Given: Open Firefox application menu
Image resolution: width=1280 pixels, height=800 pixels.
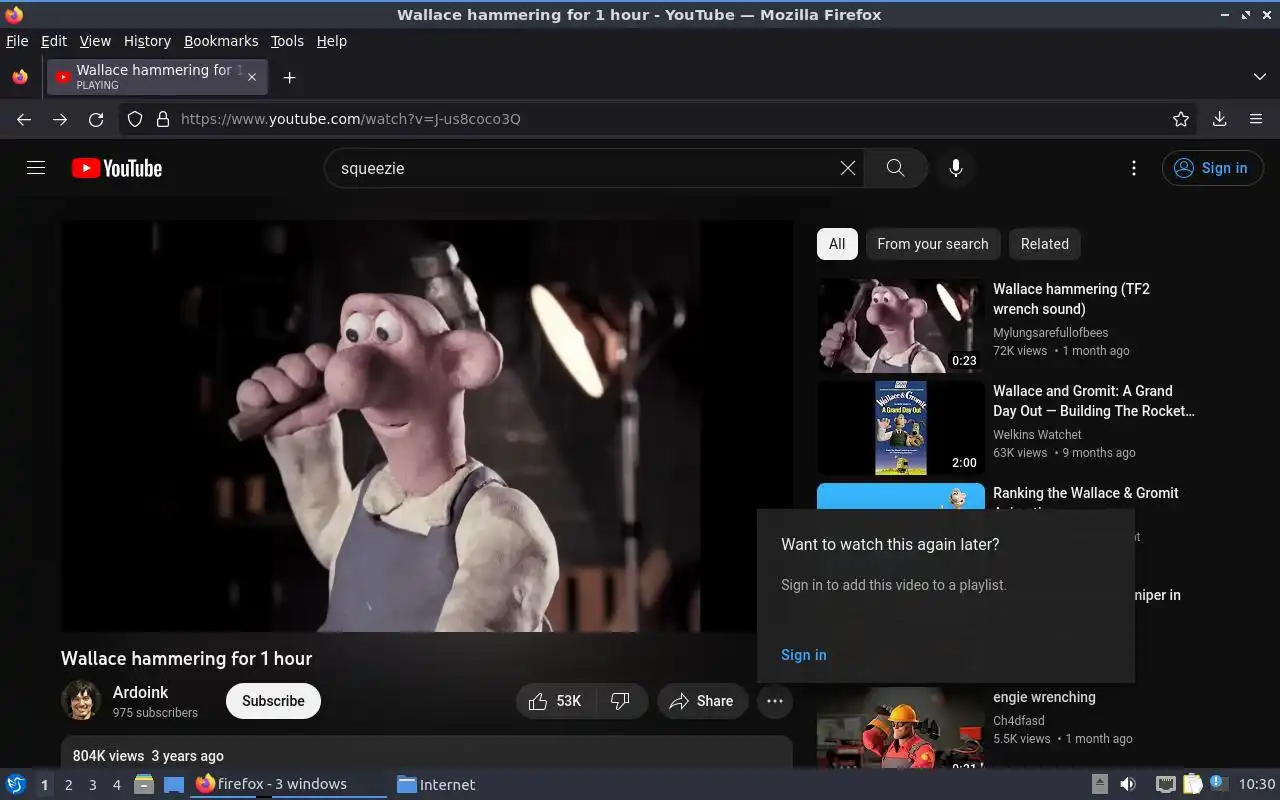Looking at the screenshot, I should pyautogui.click(x=1256, y=119).
